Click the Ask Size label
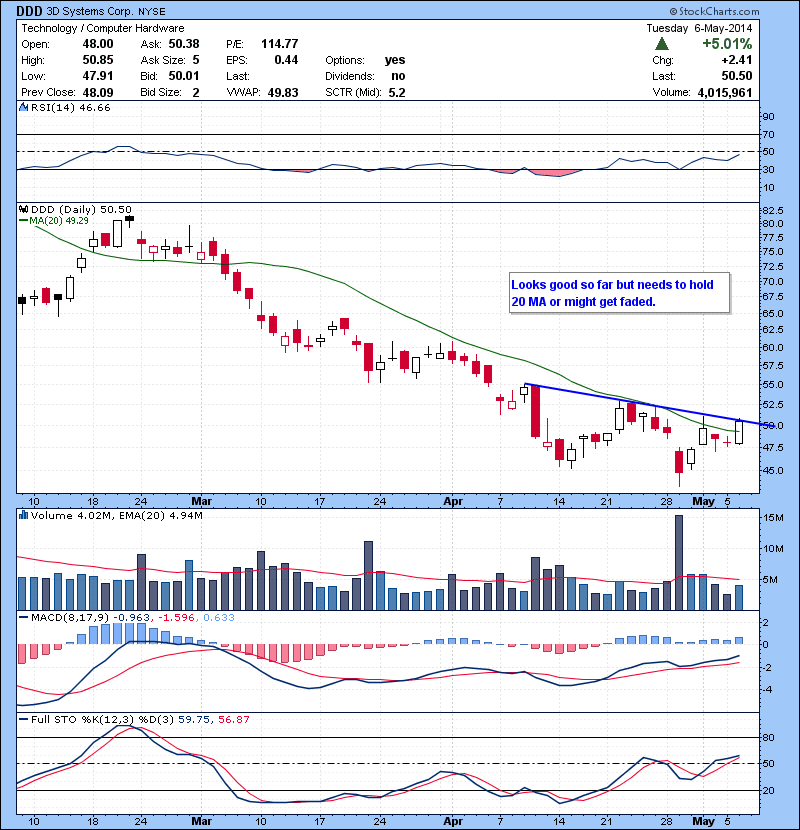800x830 pixels. click(x=163, y=60)
